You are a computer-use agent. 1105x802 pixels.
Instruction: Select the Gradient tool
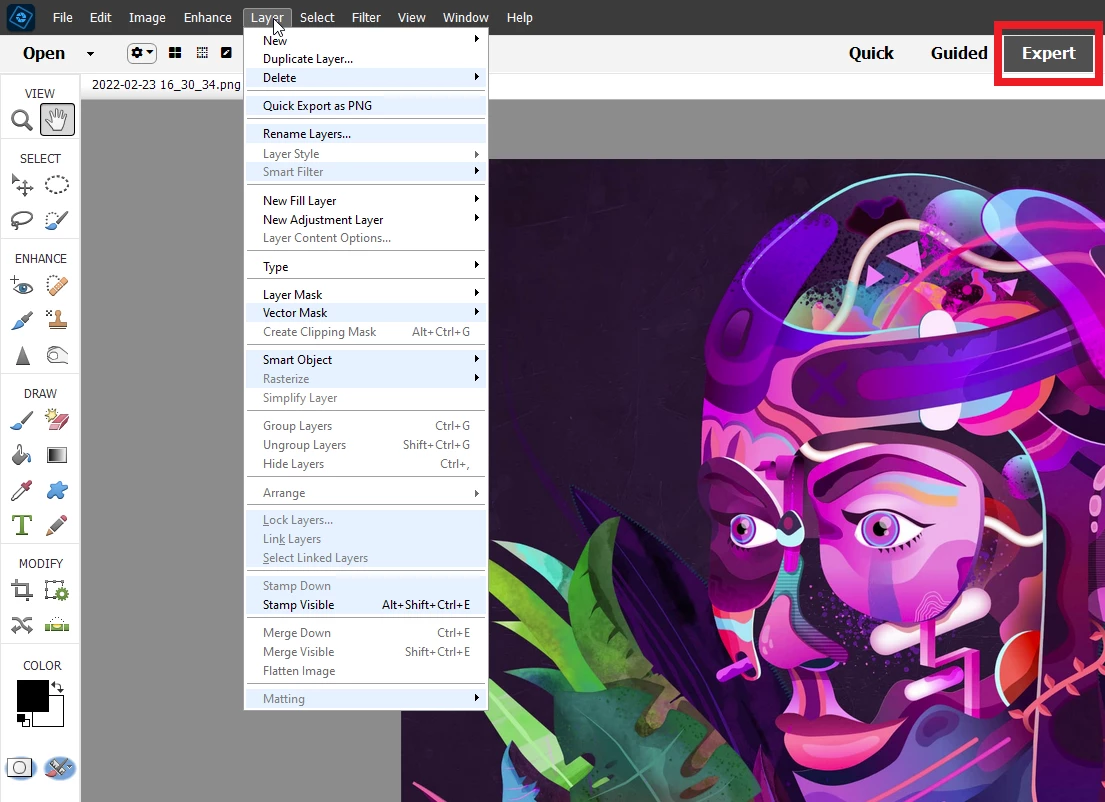coord(57,455)
